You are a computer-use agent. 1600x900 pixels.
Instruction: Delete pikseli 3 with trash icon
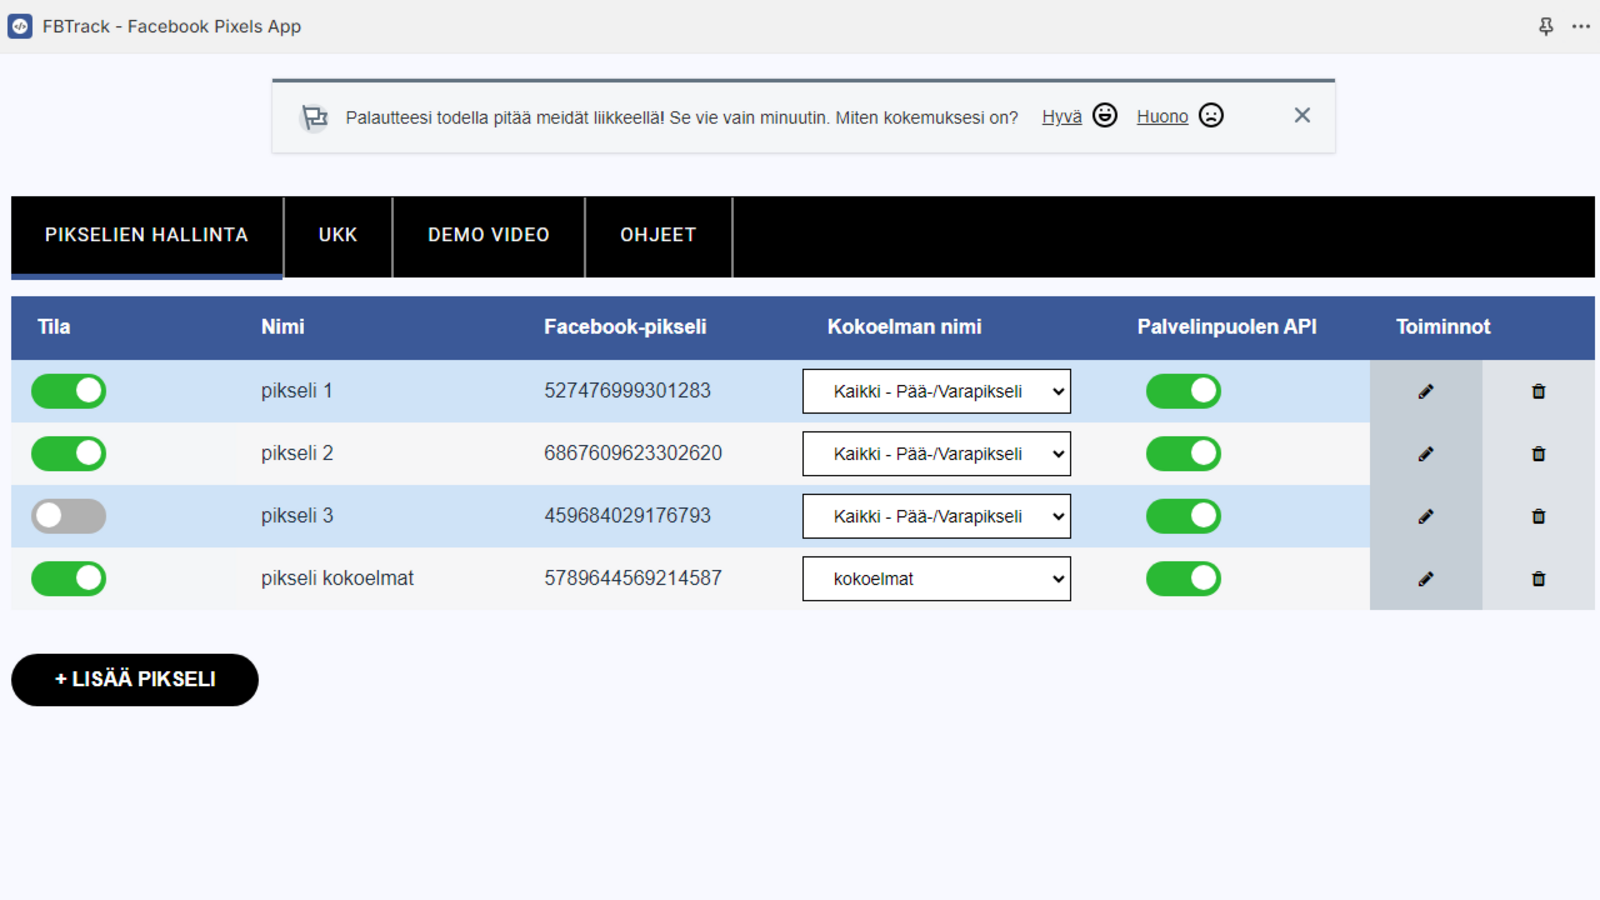click(x=1539, y=517)
